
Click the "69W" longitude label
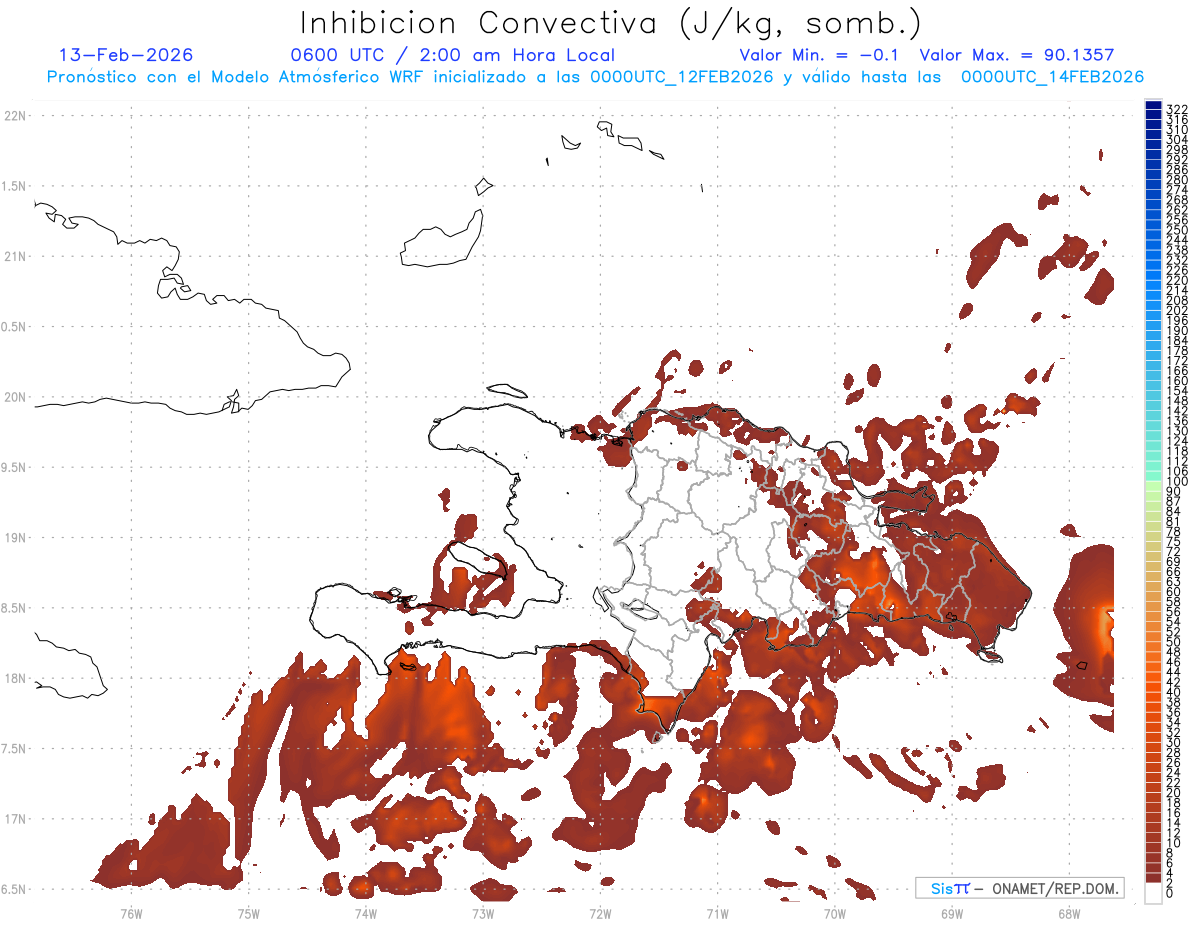pyautogui.click(x=952, y=913)
